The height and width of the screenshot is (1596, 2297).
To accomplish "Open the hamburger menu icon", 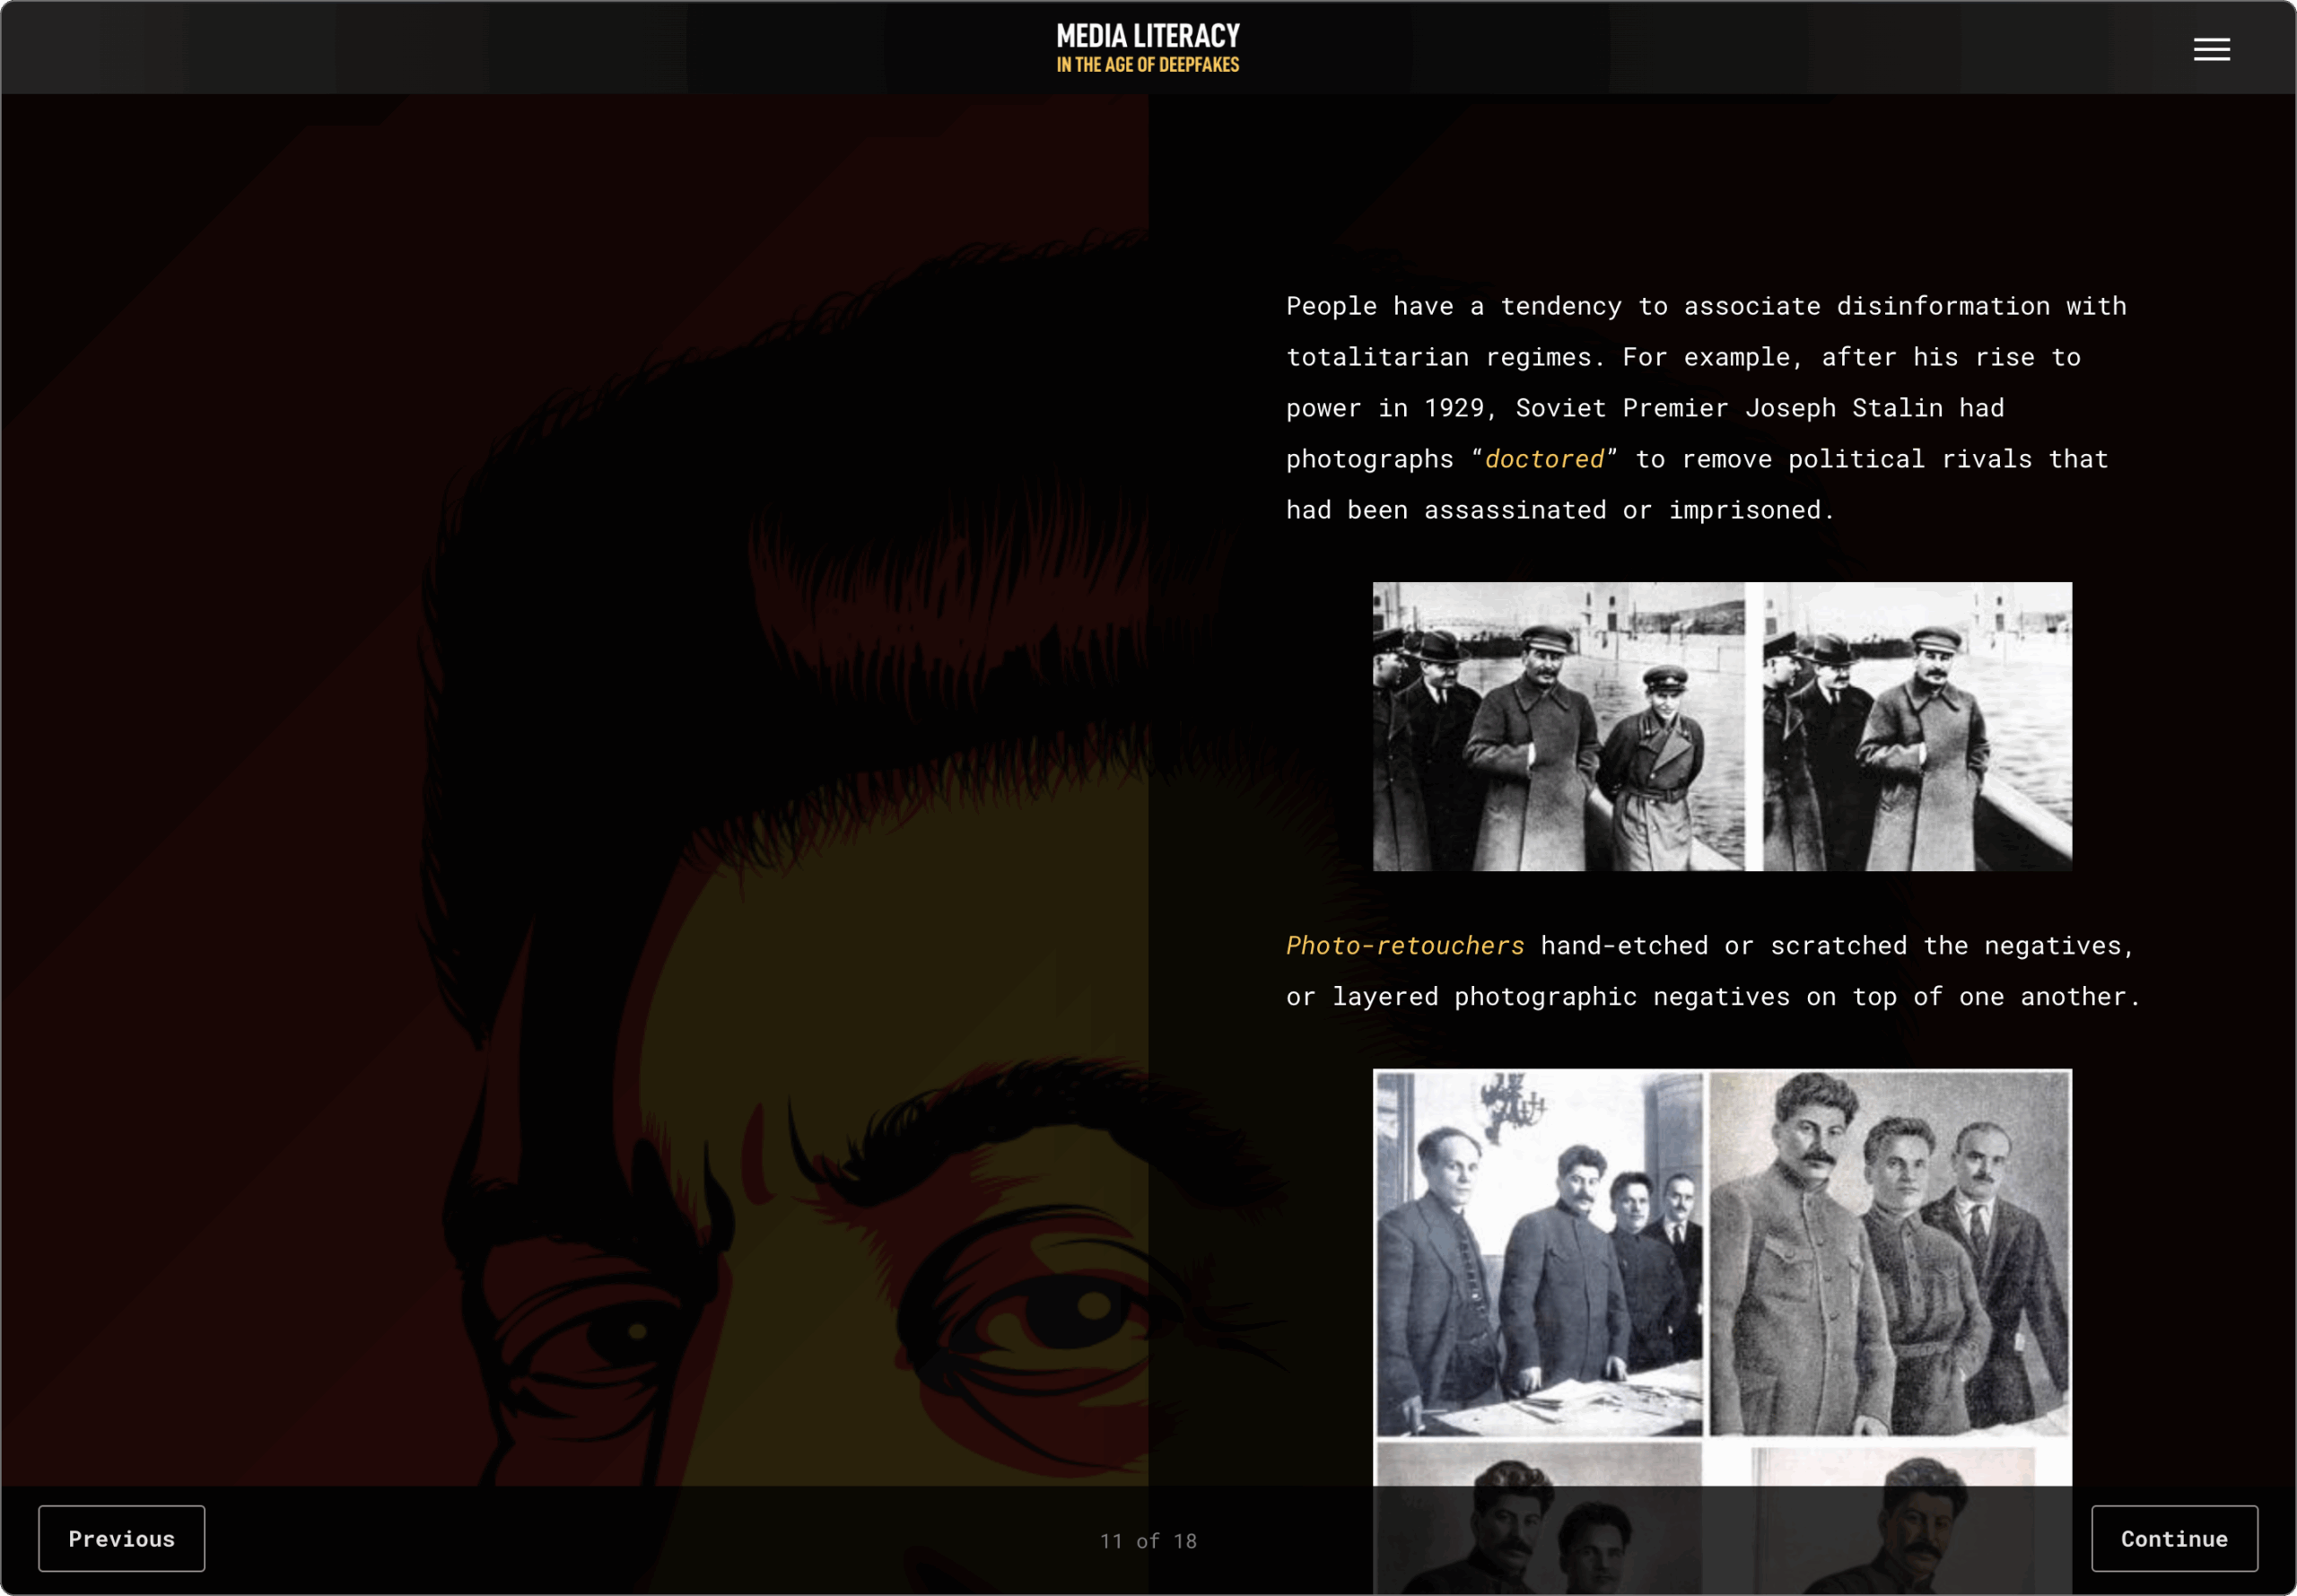I will (x=2211, y=49).
